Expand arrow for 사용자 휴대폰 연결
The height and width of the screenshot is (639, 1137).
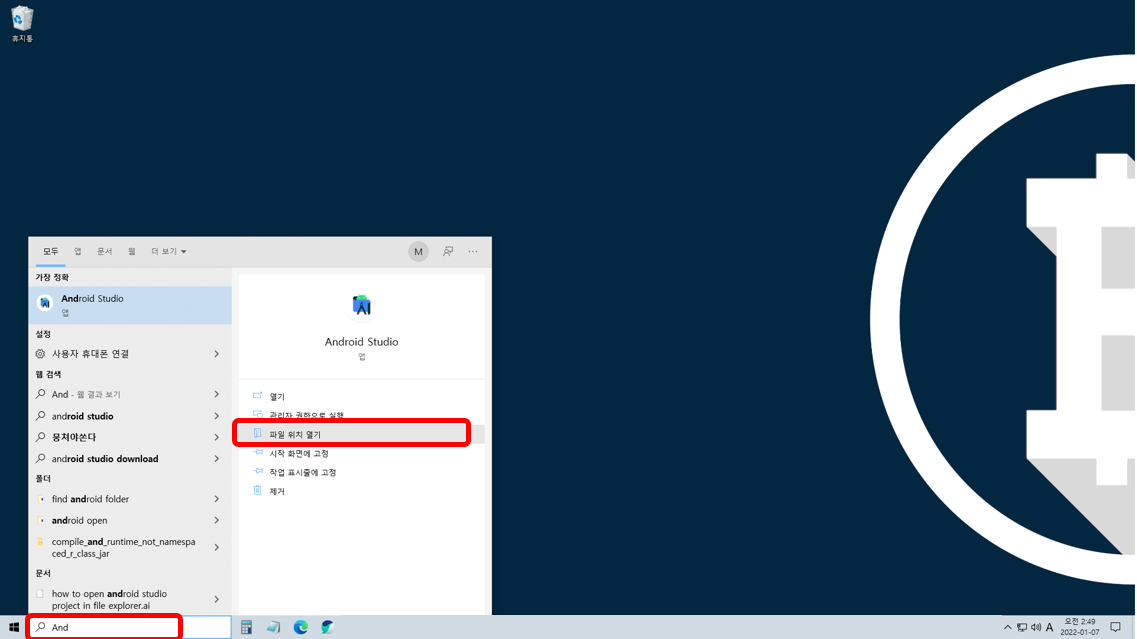pos(216,354)
